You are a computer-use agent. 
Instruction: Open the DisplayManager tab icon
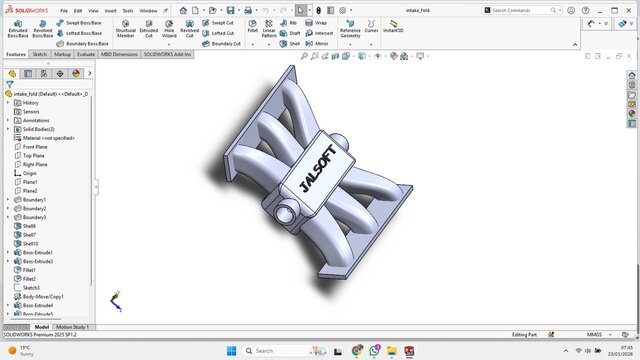(76, 73)
